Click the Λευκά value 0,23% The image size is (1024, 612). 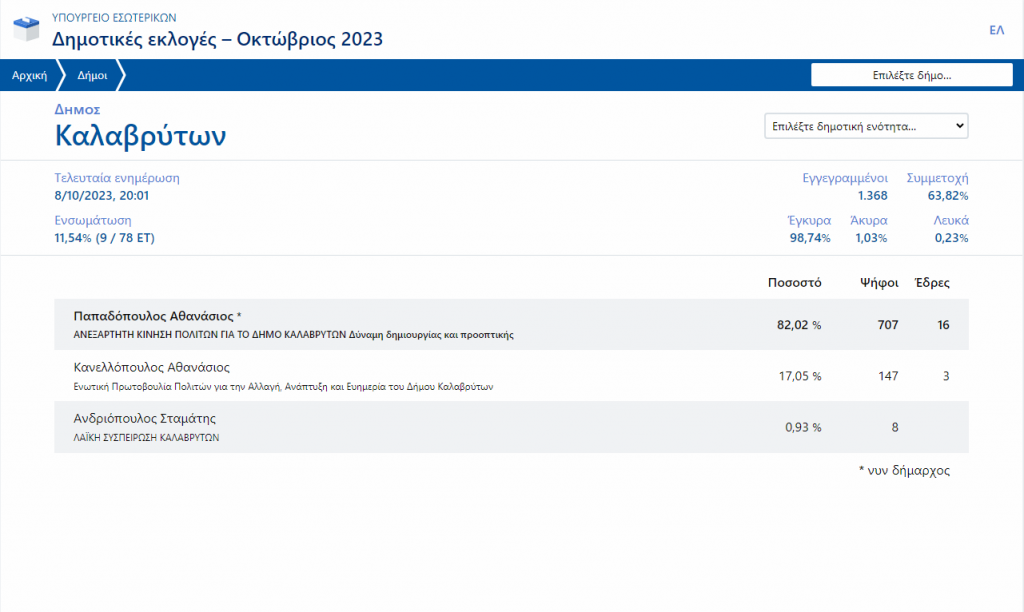point(951,238)
